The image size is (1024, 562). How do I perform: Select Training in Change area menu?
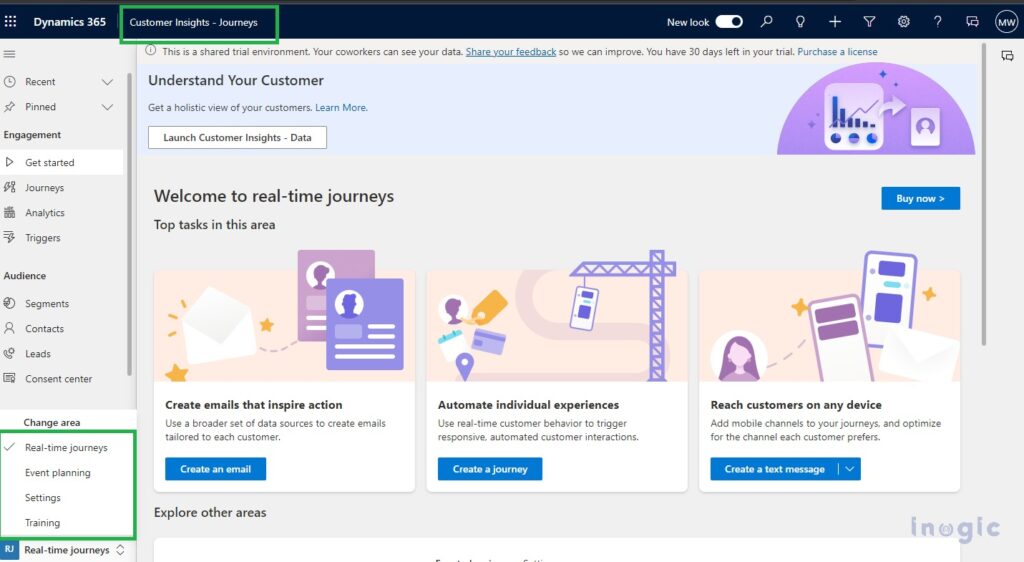[43, 523]
